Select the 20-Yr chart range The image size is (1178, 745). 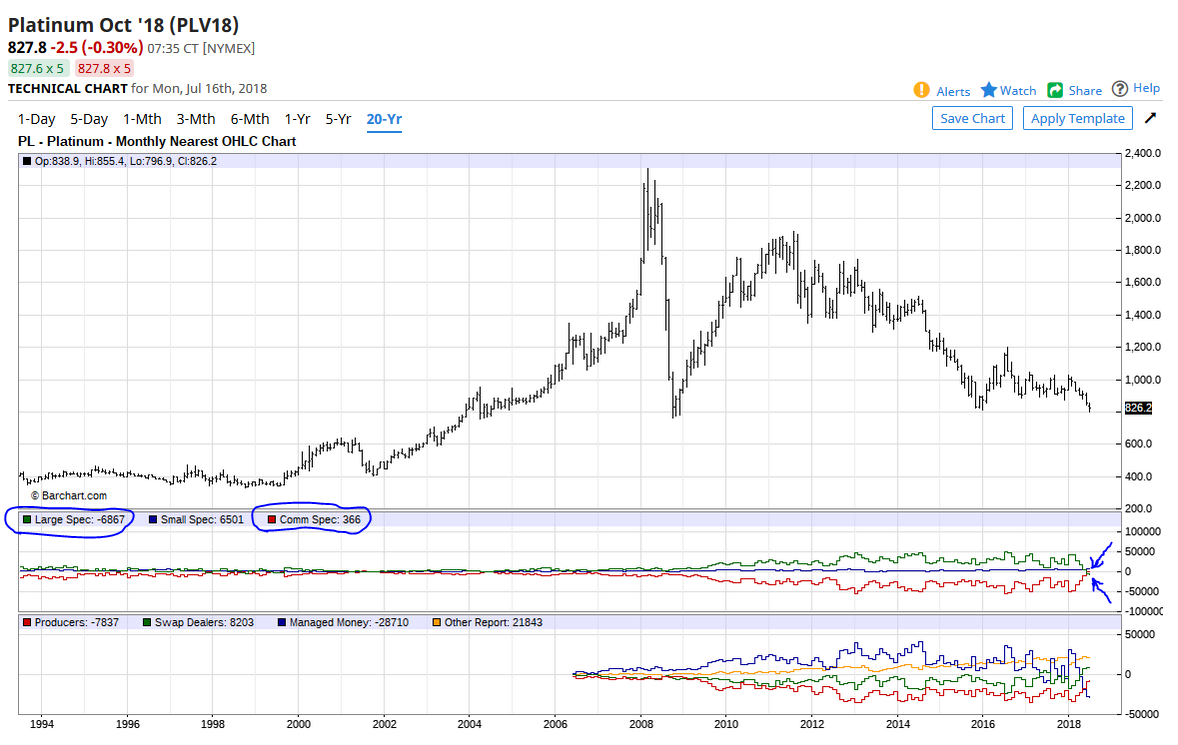[384, 119]
